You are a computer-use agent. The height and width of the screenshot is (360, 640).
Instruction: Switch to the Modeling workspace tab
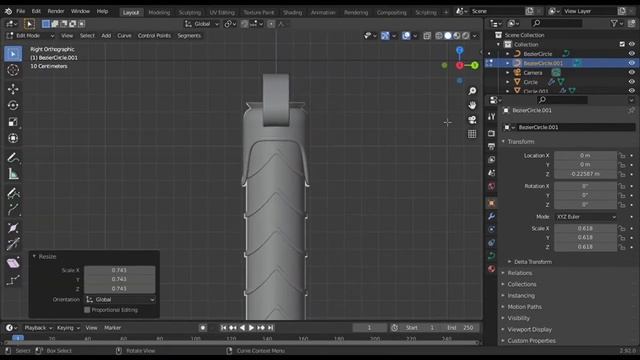coord(159,12)
